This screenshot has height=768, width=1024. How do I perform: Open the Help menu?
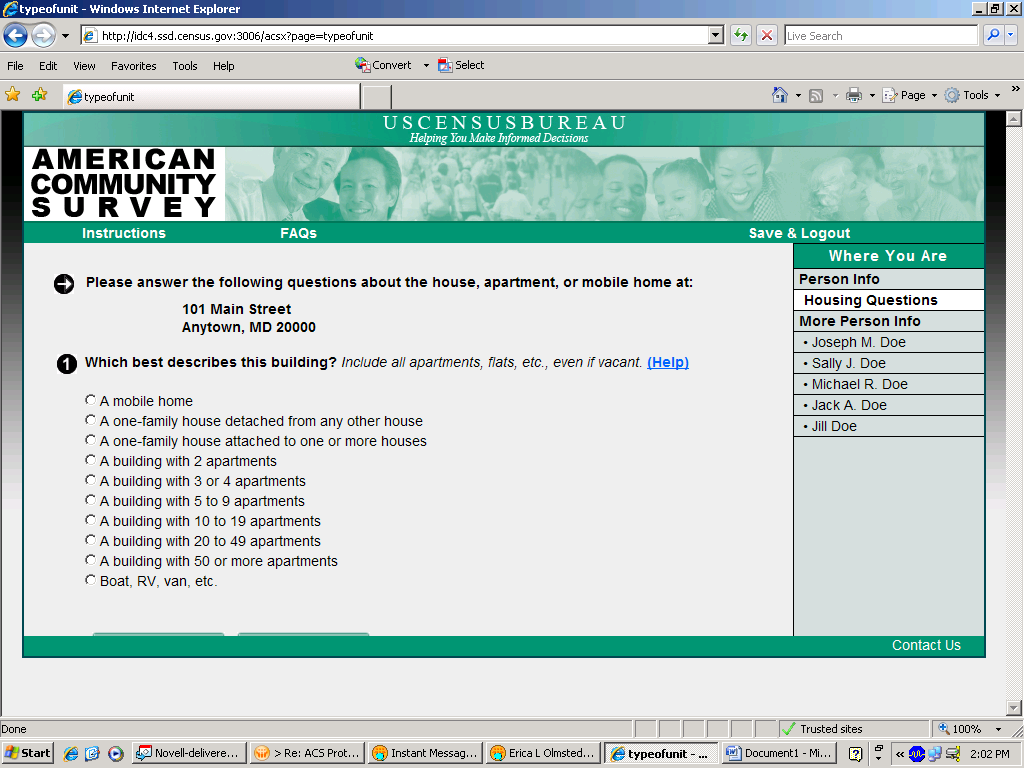tap(223, 66)
